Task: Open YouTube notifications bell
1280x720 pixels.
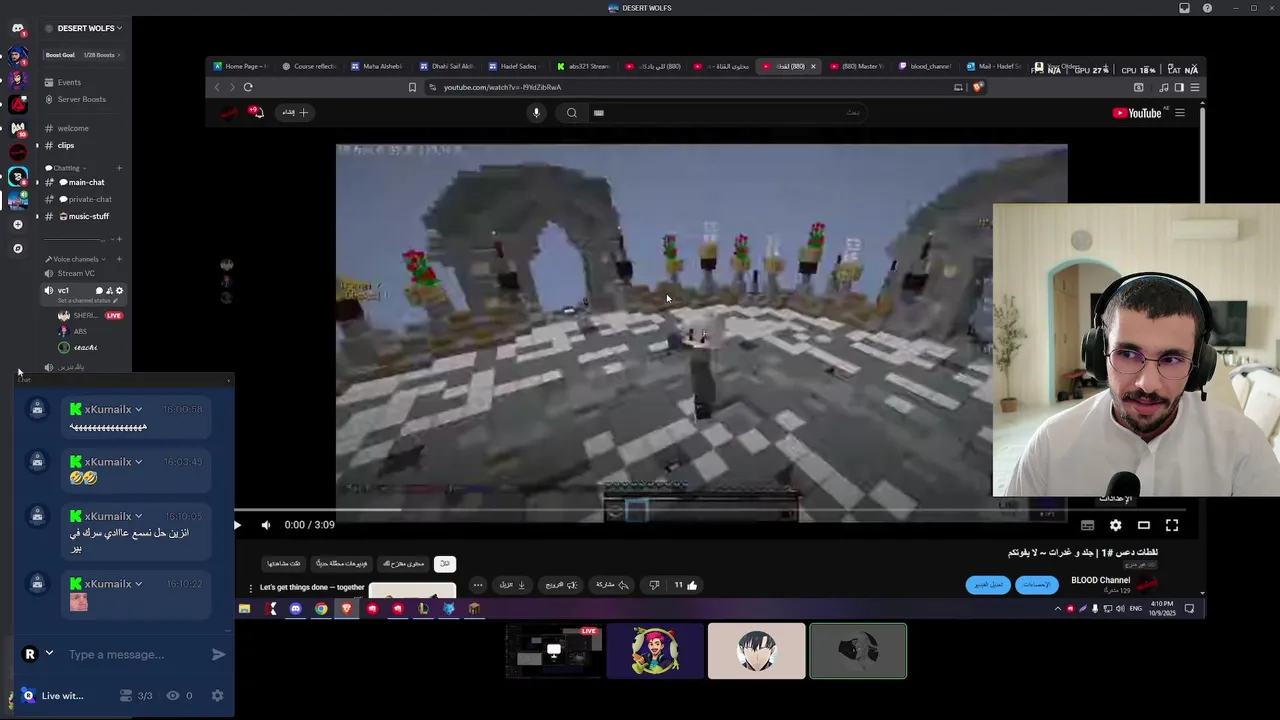Action: tap(257, 112)
